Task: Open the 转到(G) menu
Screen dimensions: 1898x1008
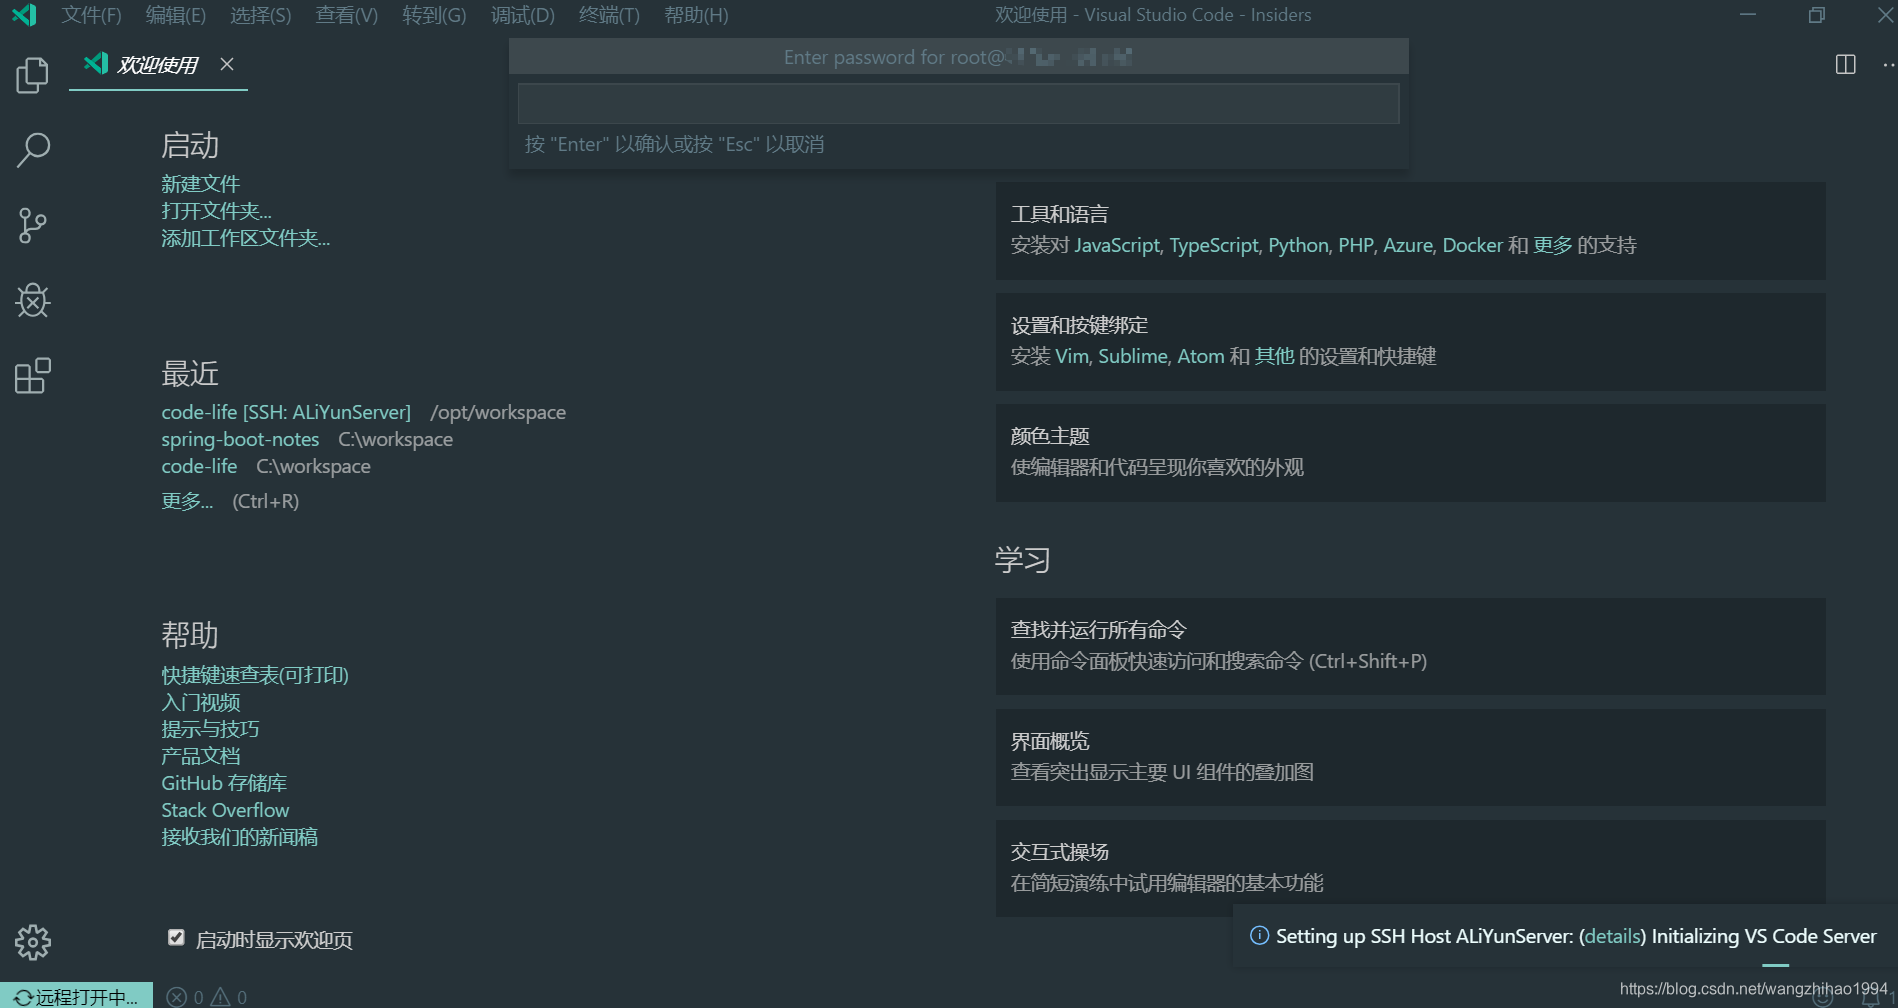Action: [434, 15]
